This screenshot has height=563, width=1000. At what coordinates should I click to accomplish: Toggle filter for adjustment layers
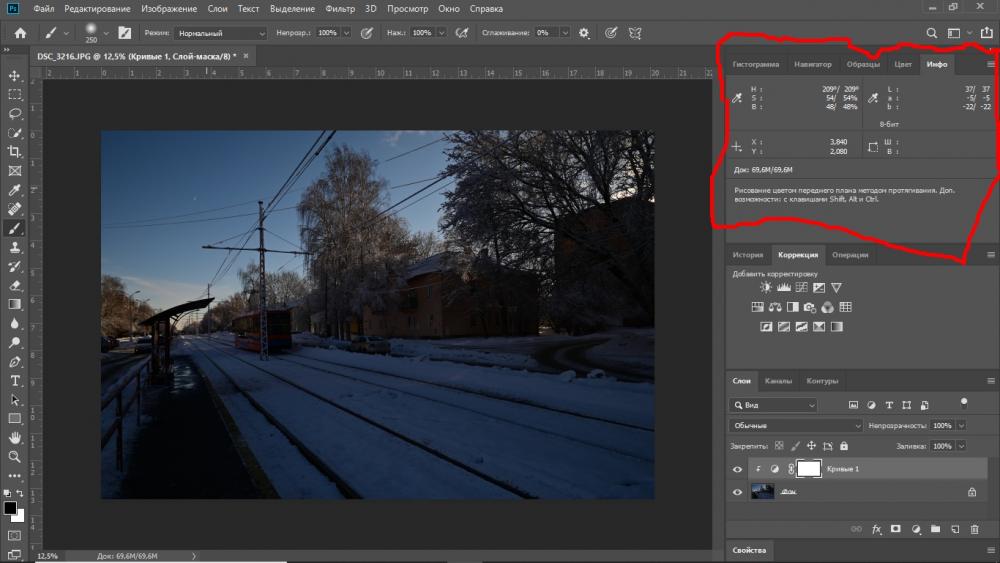(x=871, y=405)
